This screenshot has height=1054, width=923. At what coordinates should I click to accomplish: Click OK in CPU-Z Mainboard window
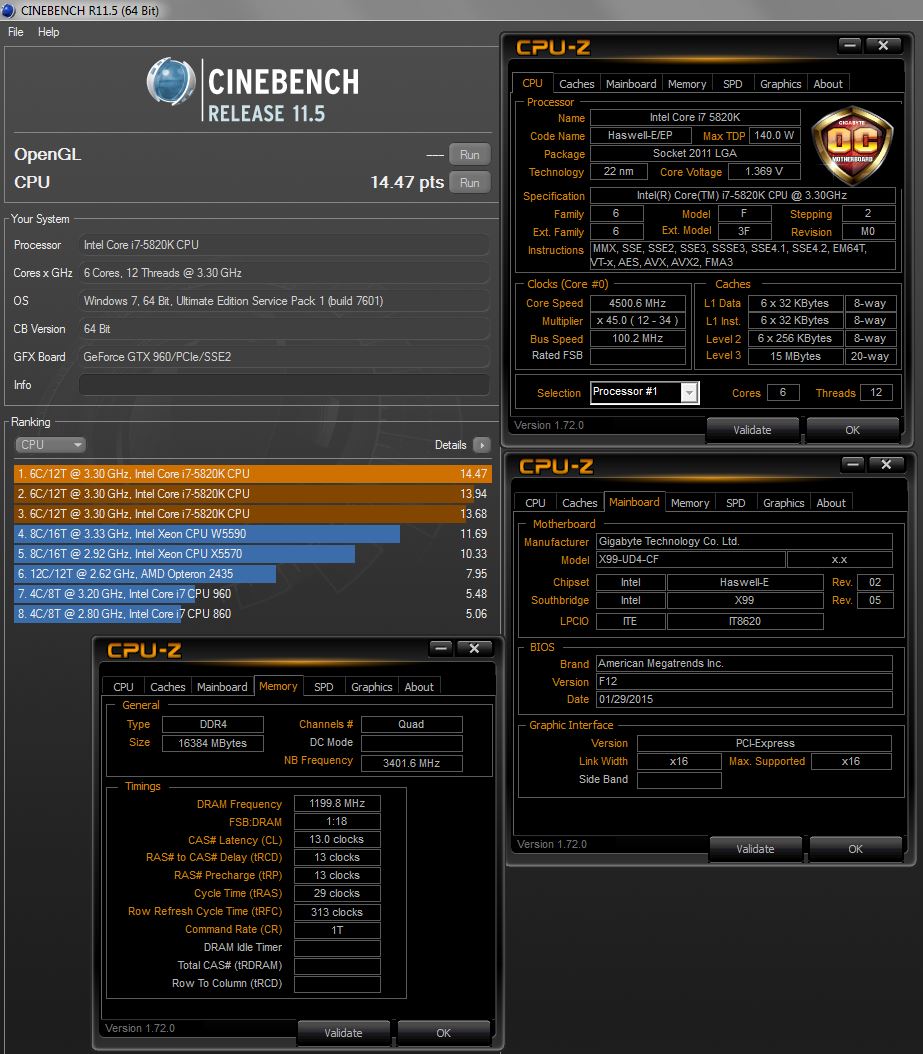pos(855,849)
